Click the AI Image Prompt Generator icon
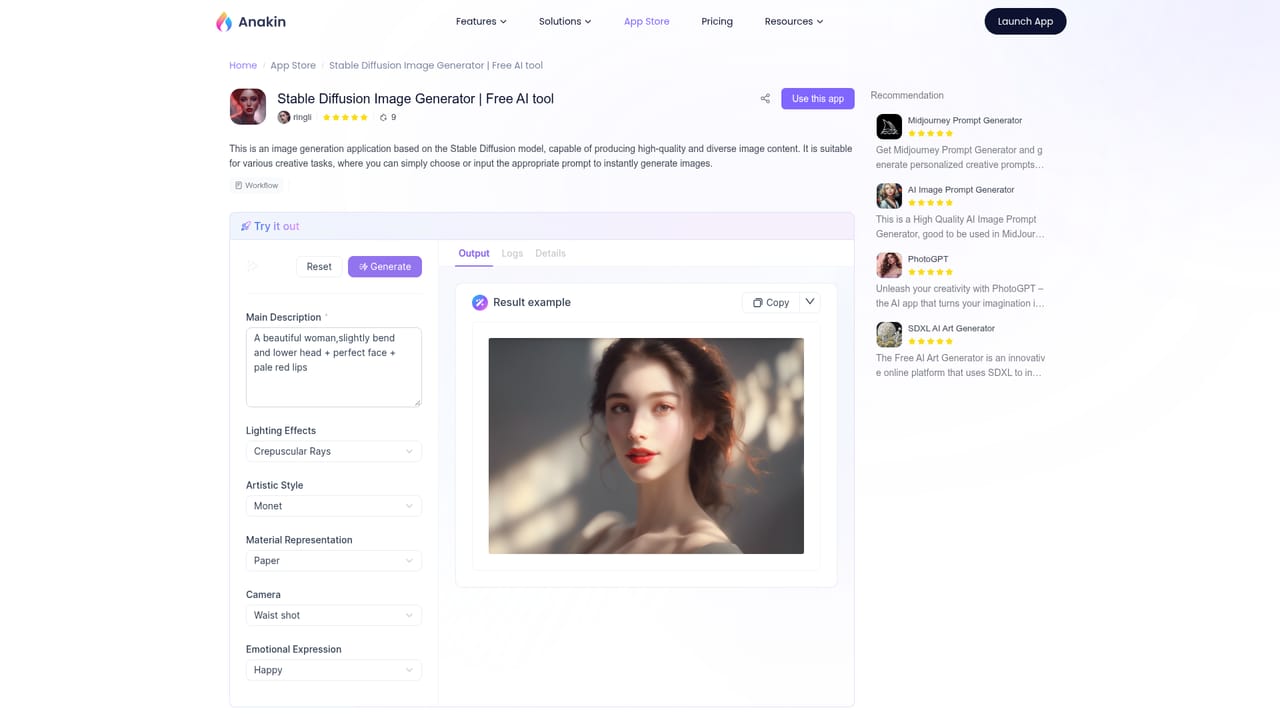Screen dimensions: 1280x720 coord(889,195)
